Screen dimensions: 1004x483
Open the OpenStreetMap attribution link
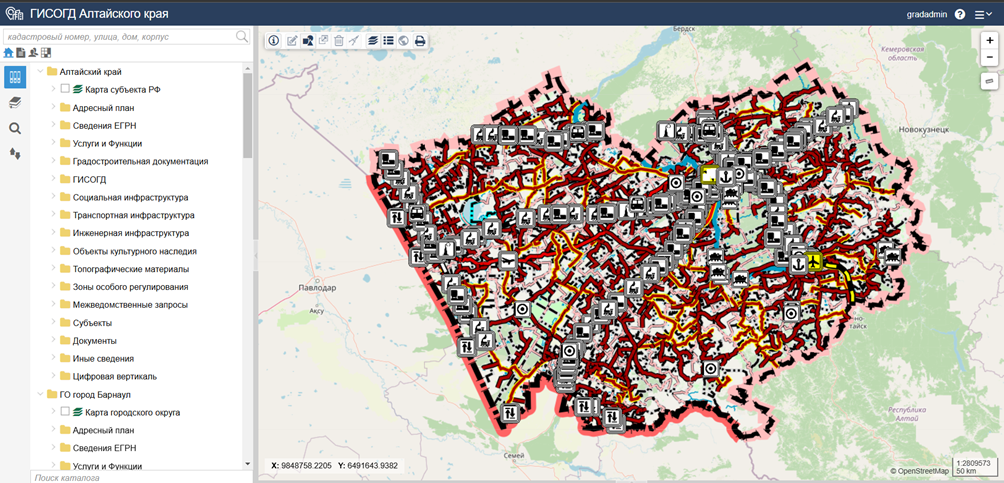click(x=924, y=471)
